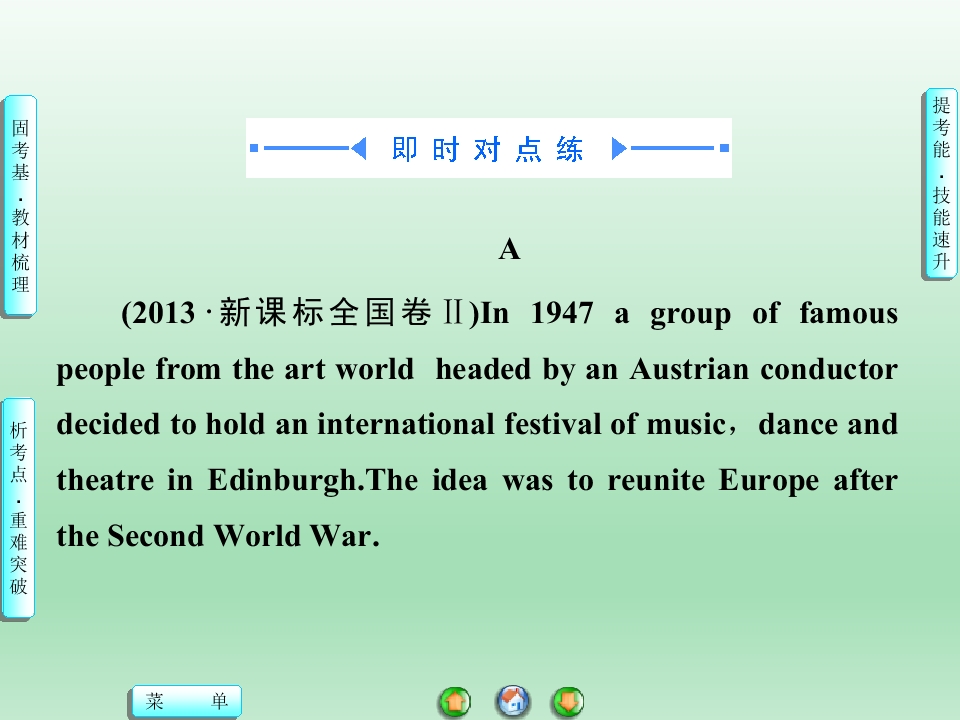
Task: Click the green up-arrow previous slide icon
Action: pyautogui.click(x=455, y=702)
